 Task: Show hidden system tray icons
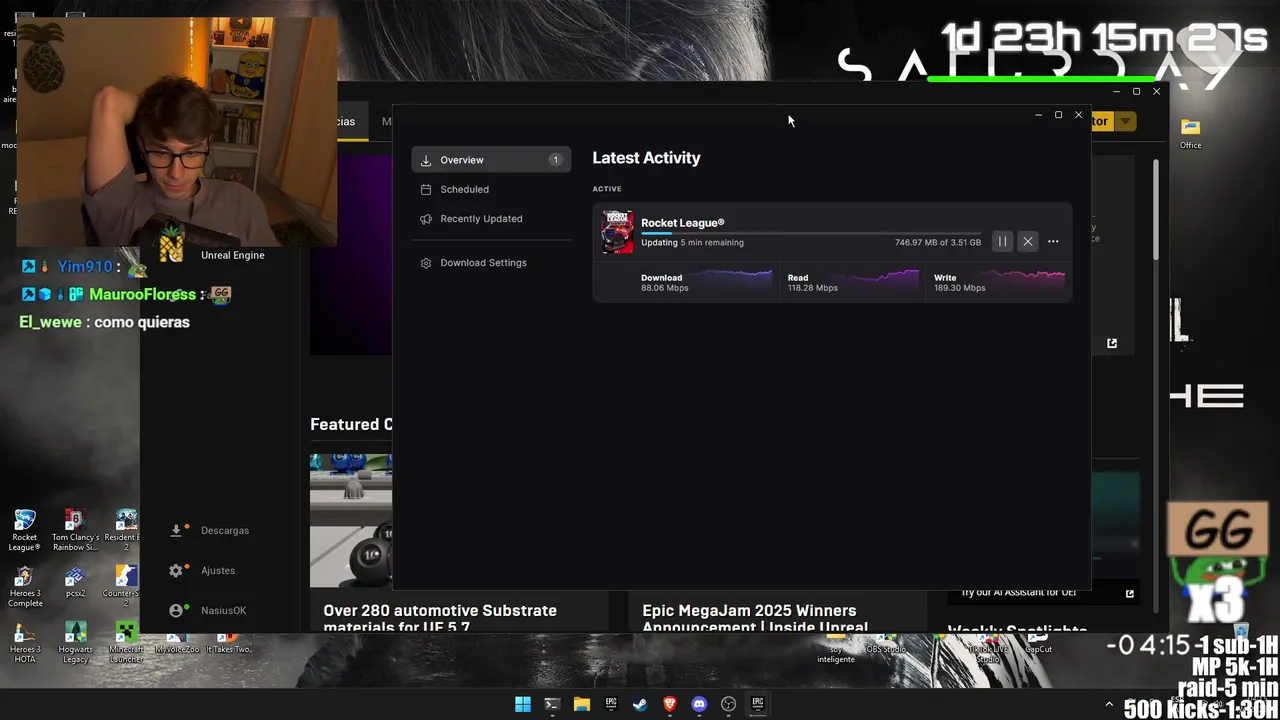pyautogui.click(x=1109, y=705)
